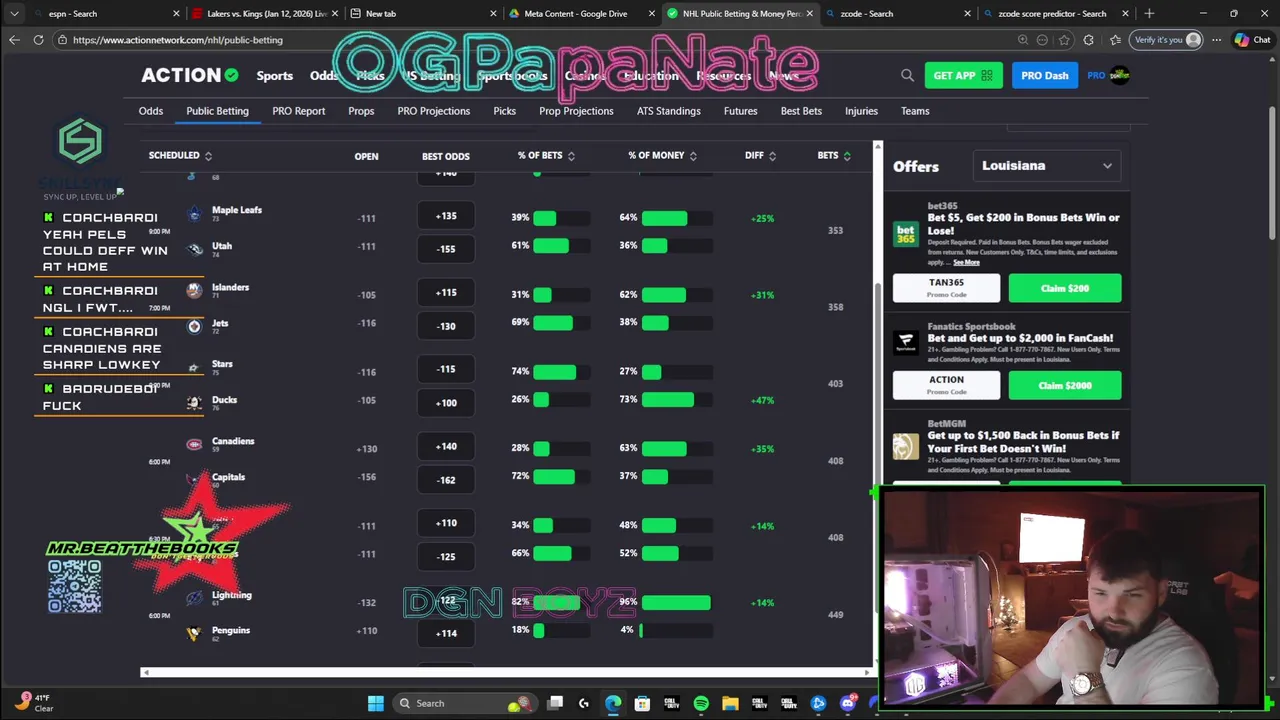This screenshot has height=720, width=1280.
Task: Click the Lightning 96% money bar
Action: coord(676,602)
